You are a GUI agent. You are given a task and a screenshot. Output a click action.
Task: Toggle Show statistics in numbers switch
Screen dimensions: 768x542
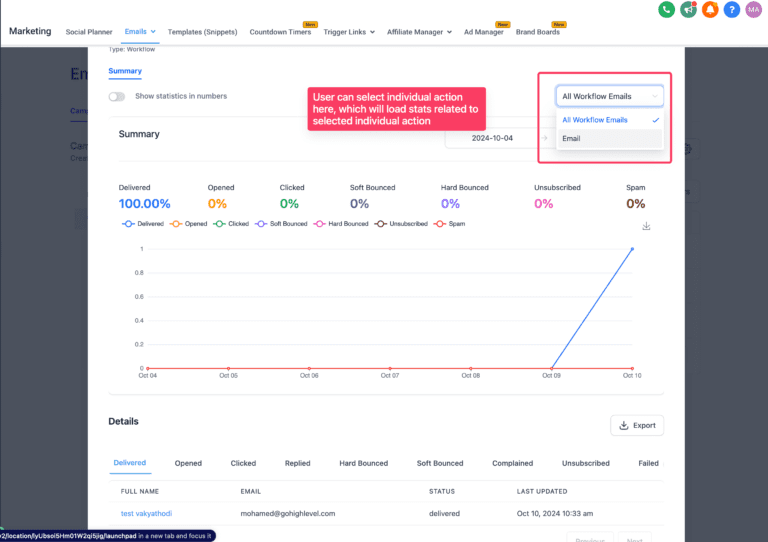[x=117, y=96]
